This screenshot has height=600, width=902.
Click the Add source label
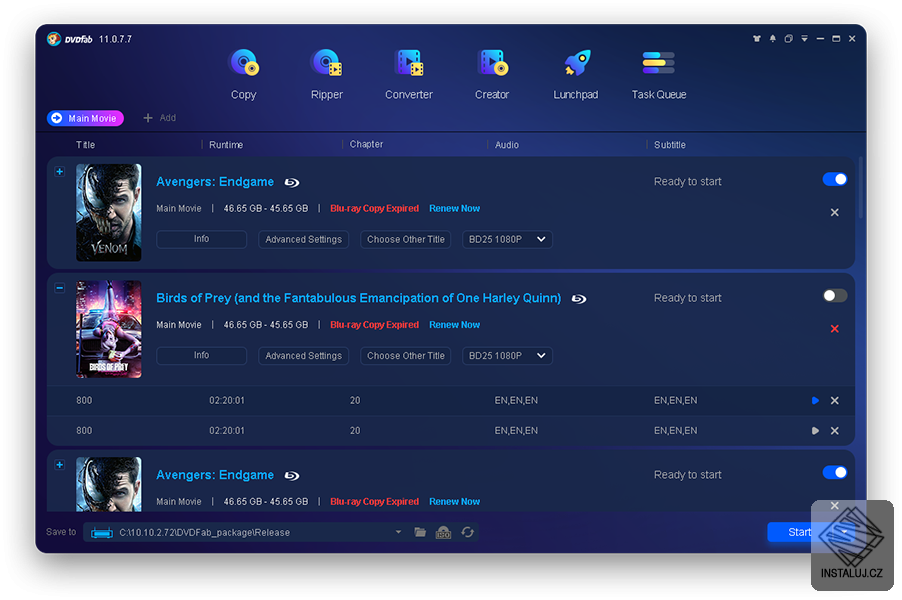[x=167, y=118]
